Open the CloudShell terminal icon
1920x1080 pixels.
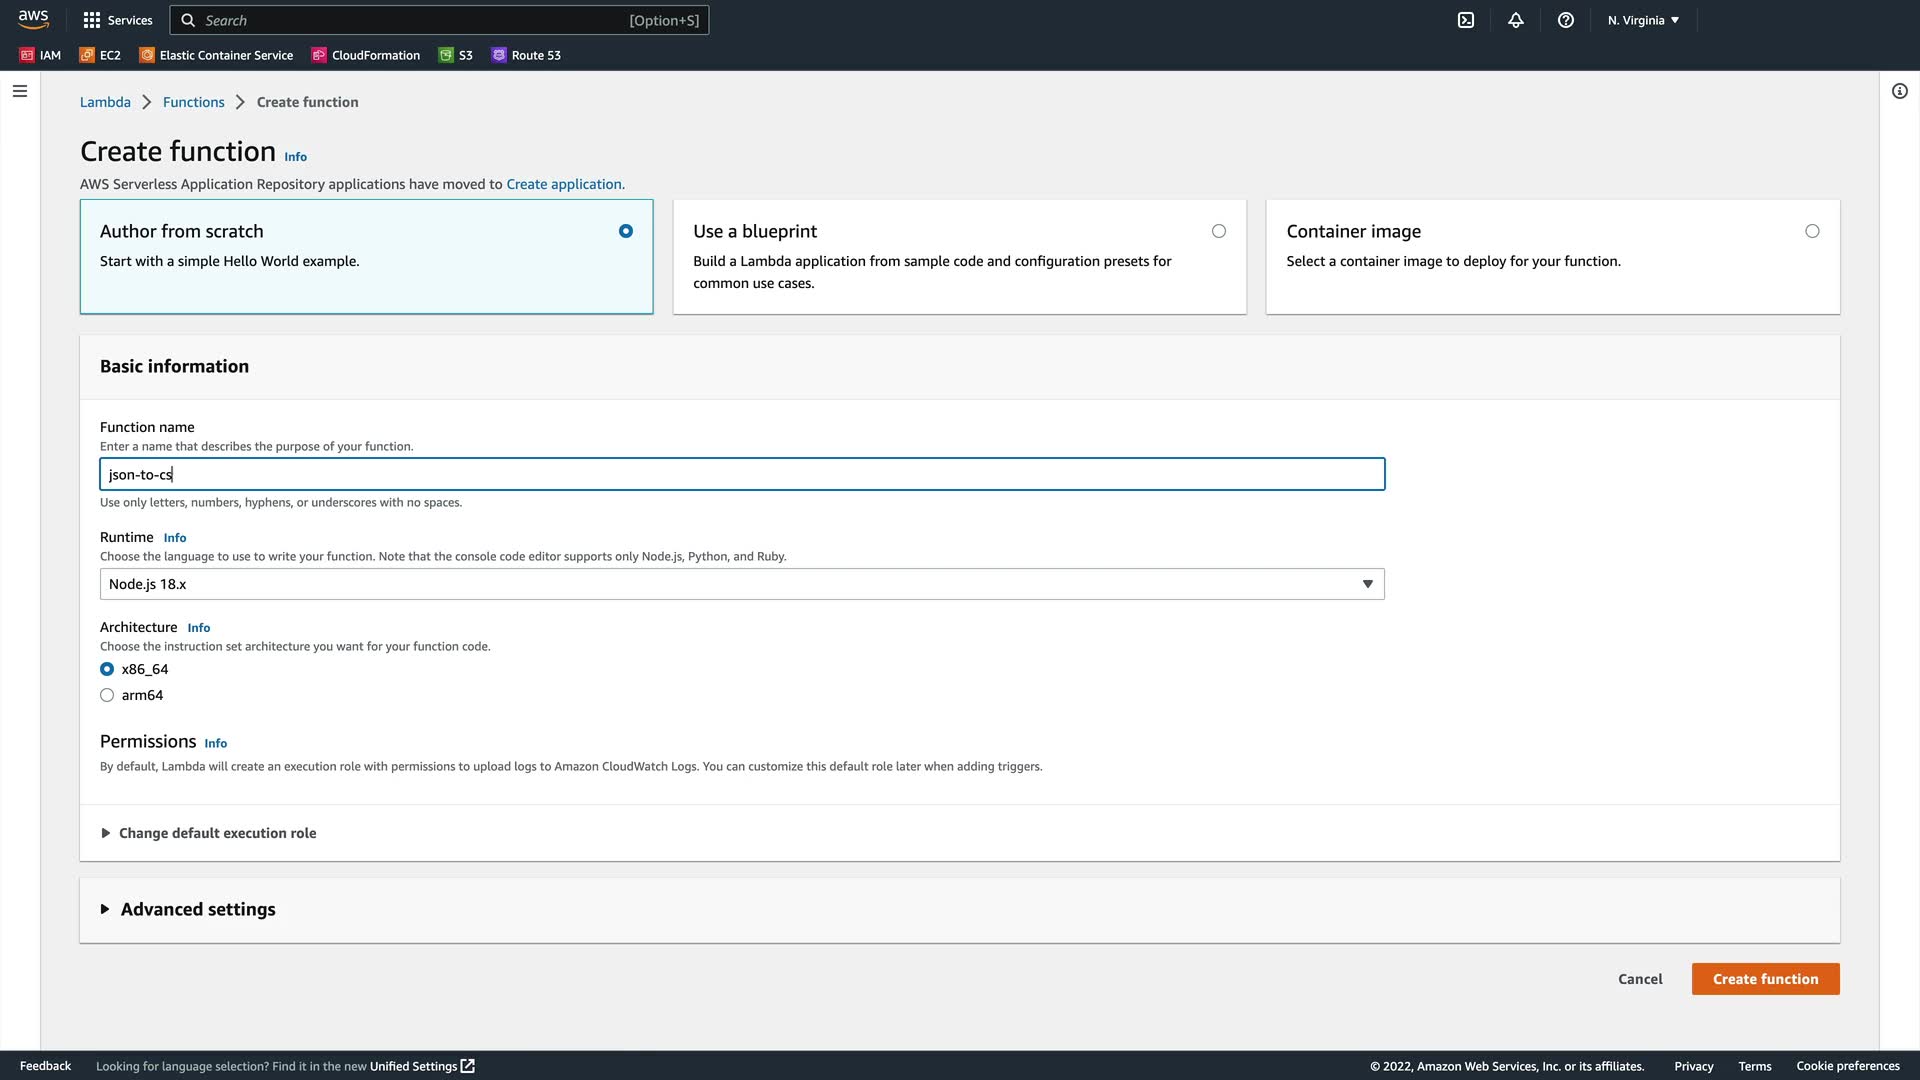1466,20
